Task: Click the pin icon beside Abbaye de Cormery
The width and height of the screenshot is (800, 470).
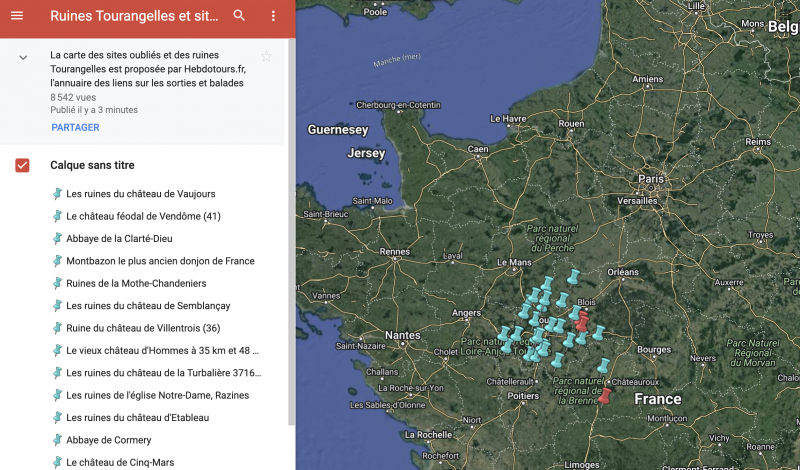Action: [57, 440]
